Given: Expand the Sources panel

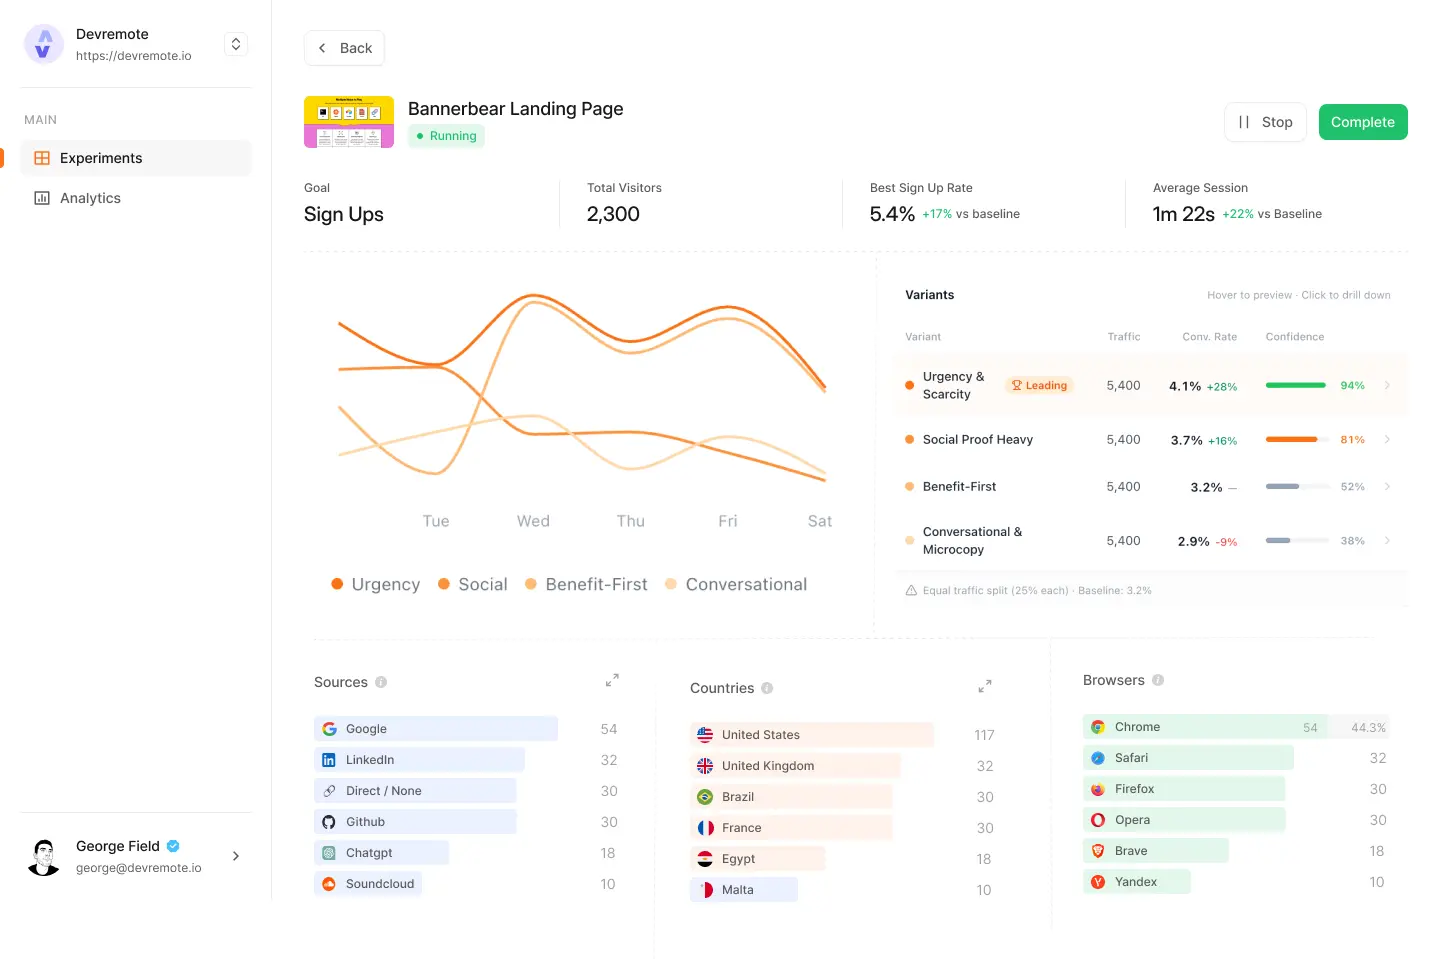Looking at the screenshot, I should pos(612,680).
